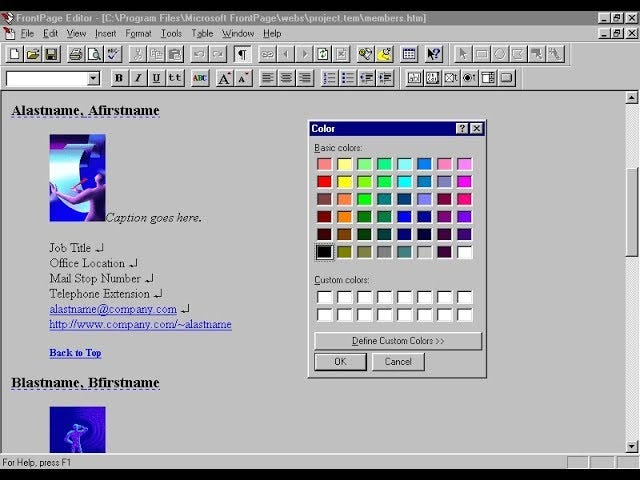Open the Tools menu

pyautogui.click(x=171, y=33)
